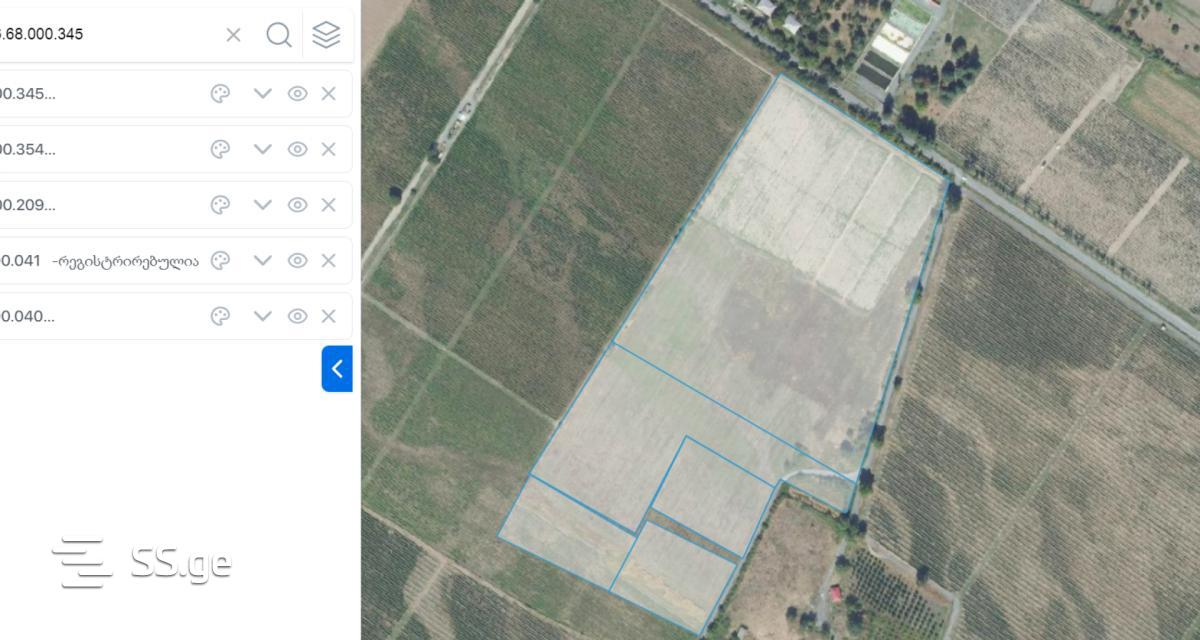Collapse the side panel with the blue arrow
Image resolution: width=1200 pixels, height=640 pixels.
(x=337, y=369)
